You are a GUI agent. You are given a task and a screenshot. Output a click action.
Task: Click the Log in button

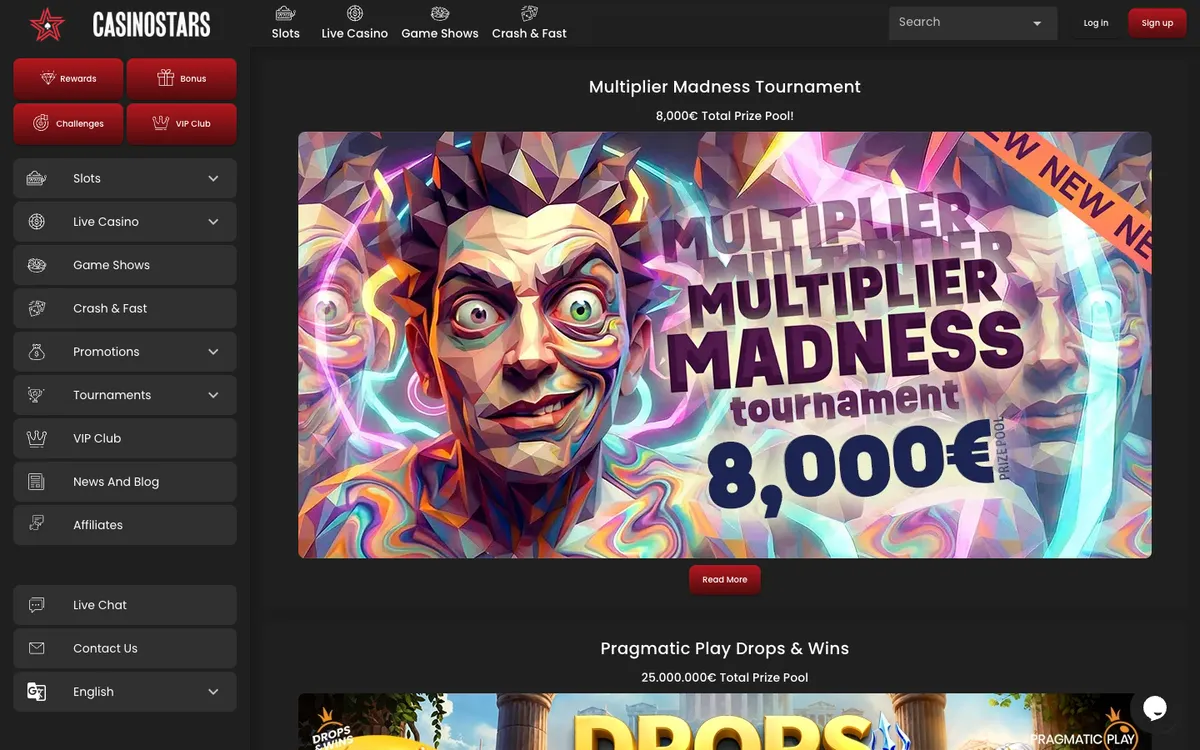tap(1096, 23)
